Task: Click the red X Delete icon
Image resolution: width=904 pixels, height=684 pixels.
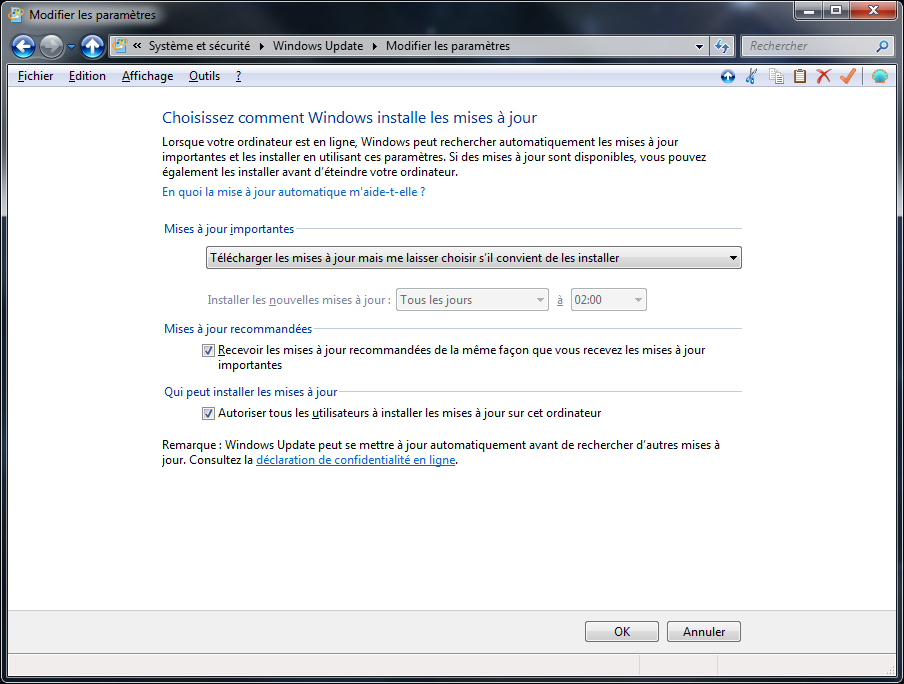Action: tap(823, 76)
